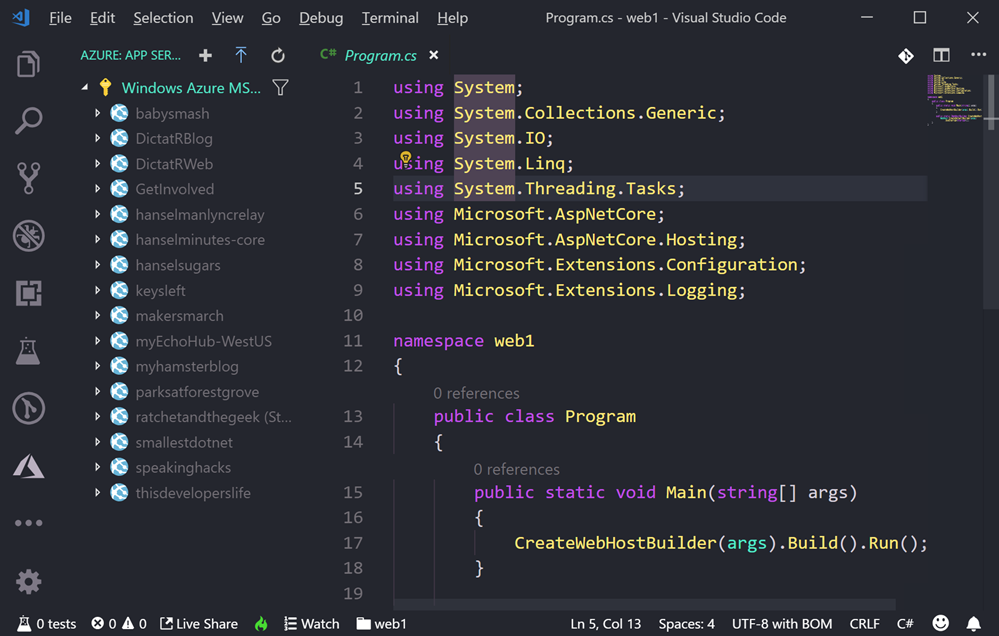
Task: Create new web app with plus icon
Action: pyautogui.click(x=205, y=55)
